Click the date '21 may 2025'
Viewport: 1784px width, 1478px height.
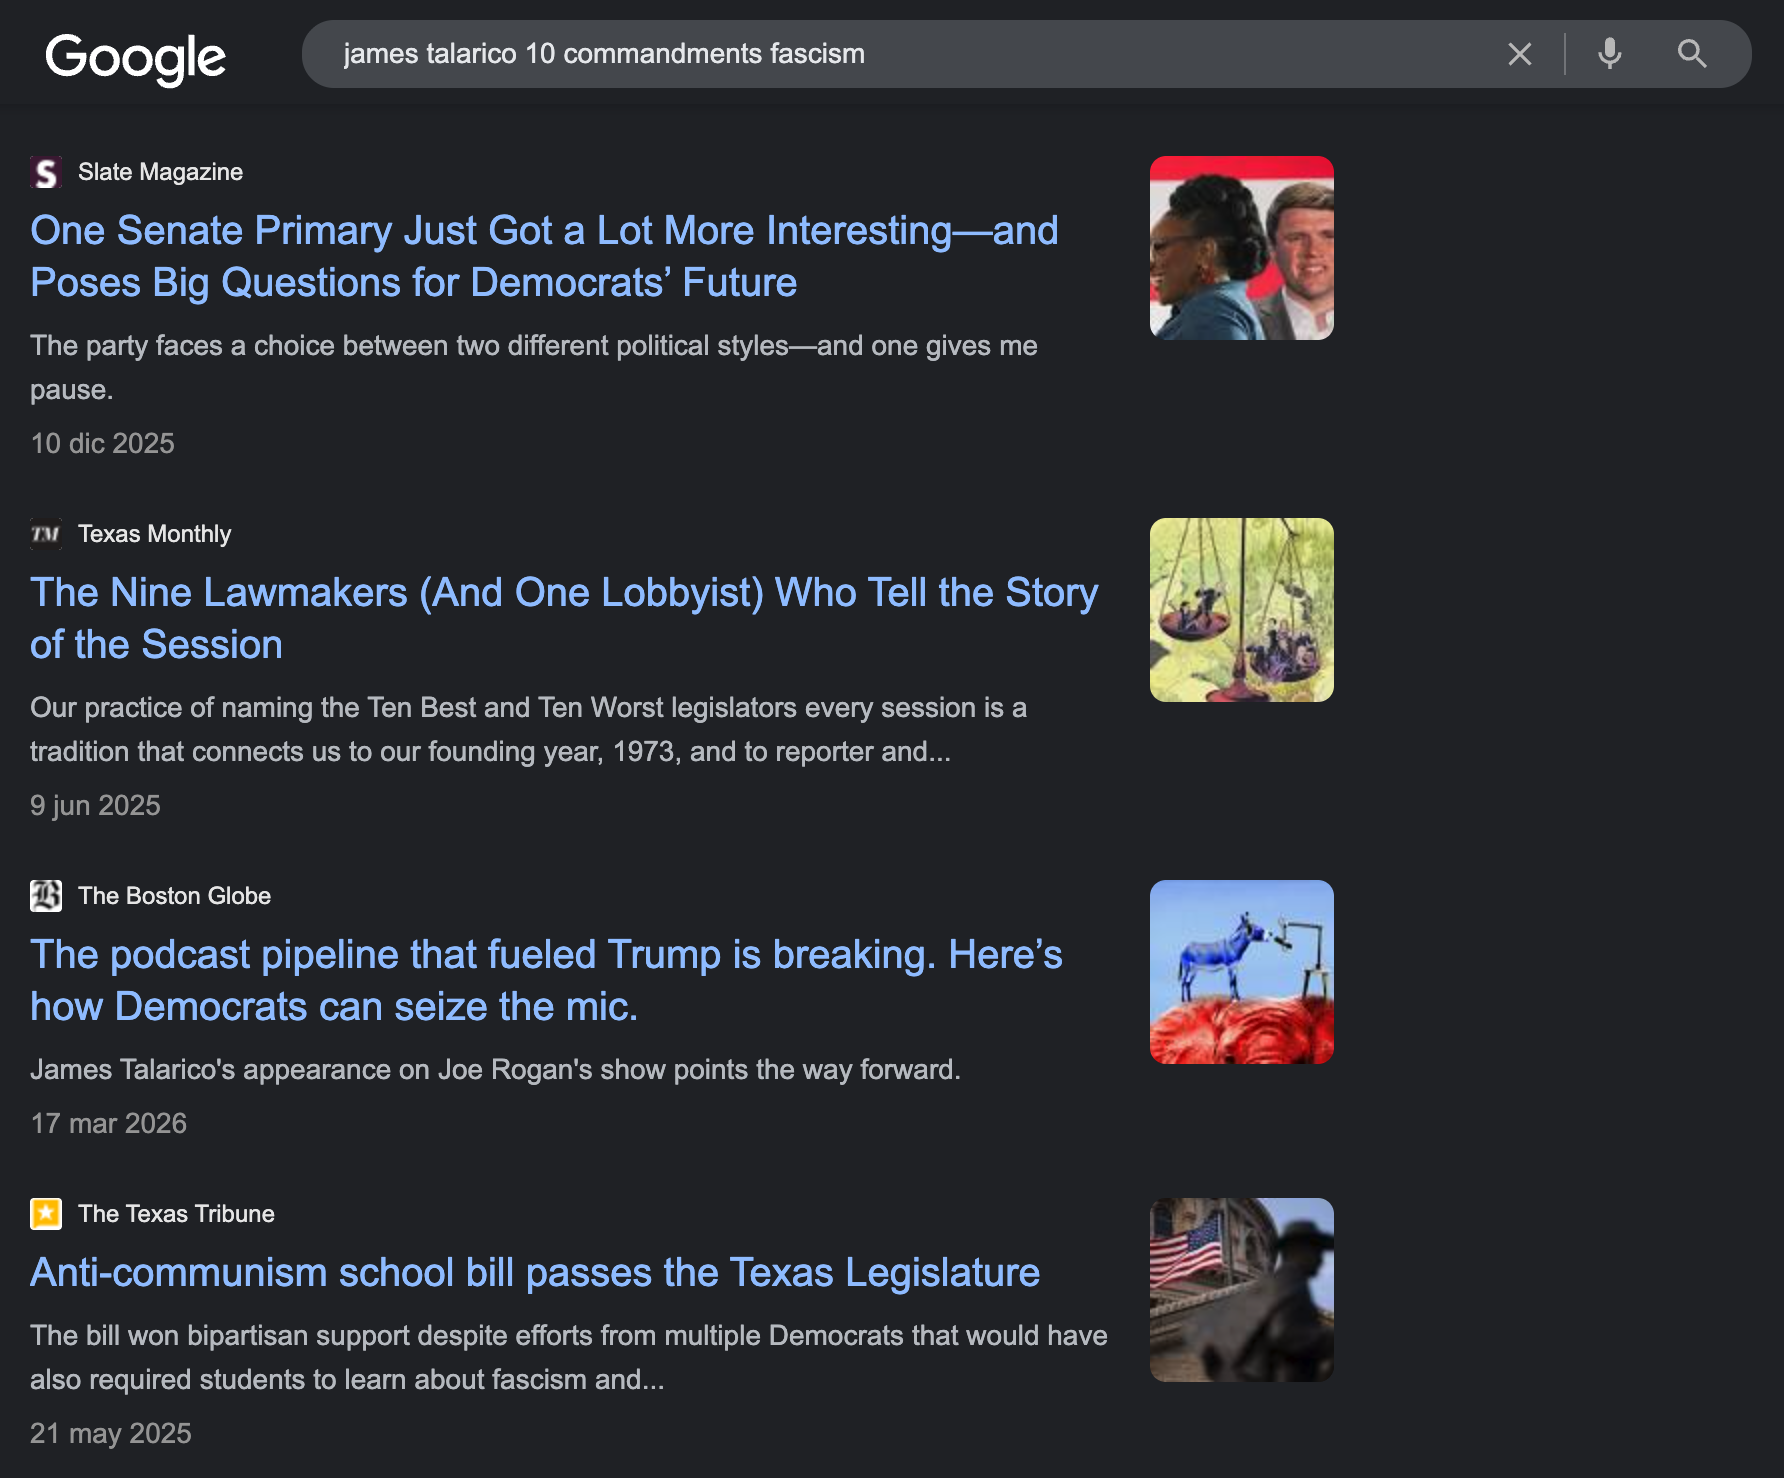pos(110,1433)
